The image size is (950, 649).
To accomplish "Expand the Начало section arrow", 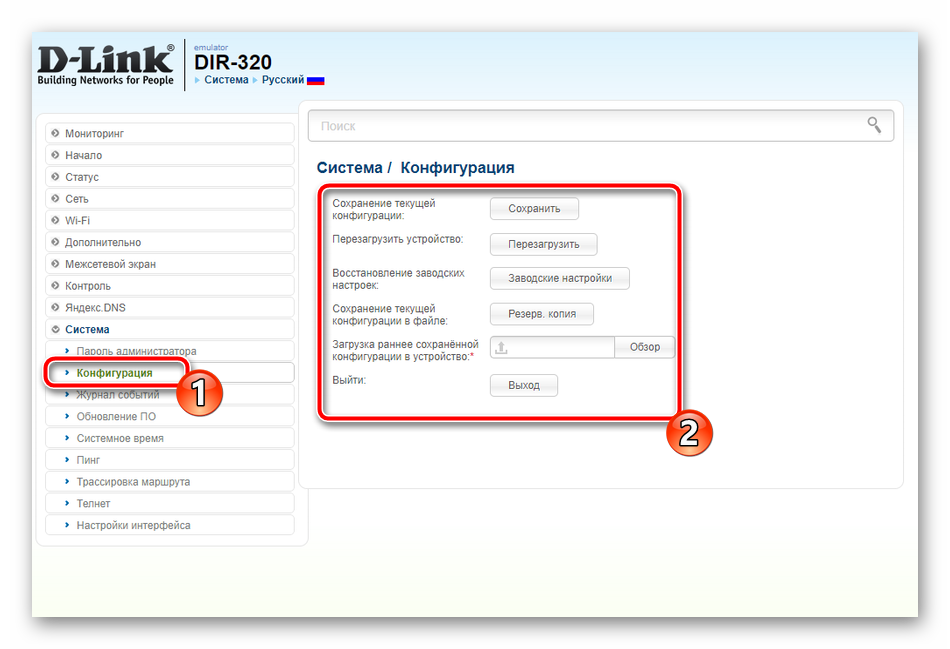I will 56,155.
